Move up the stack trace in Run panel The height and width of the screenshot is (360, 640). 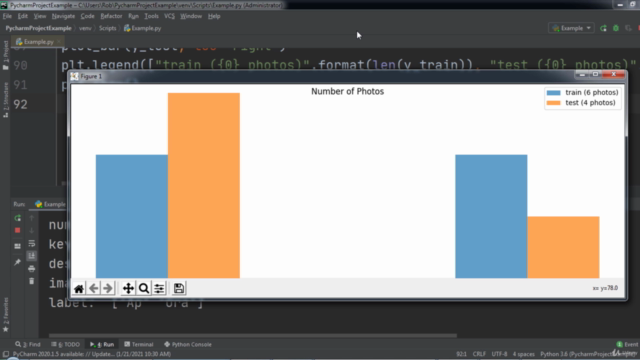click(31, 218)
